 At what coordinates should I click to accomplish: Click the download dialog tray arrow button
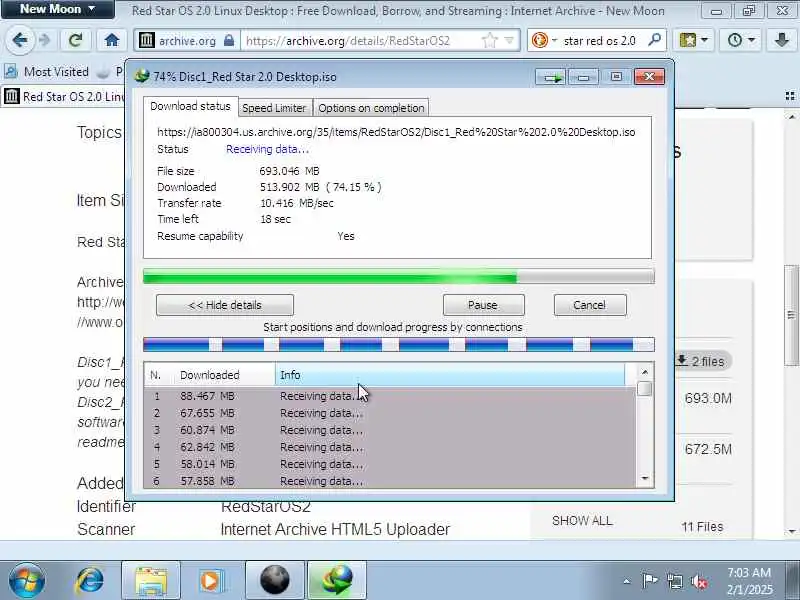552,77
